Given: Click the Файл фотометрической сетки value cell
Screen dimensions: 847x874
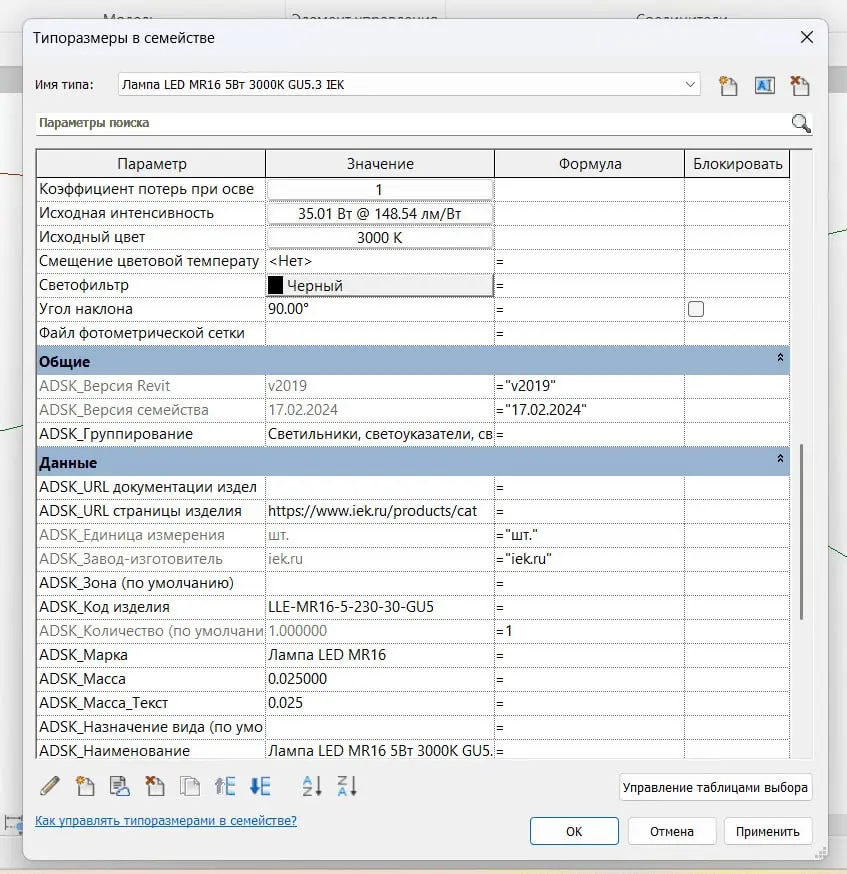Looking at the screenshot, I should point(379,333).
